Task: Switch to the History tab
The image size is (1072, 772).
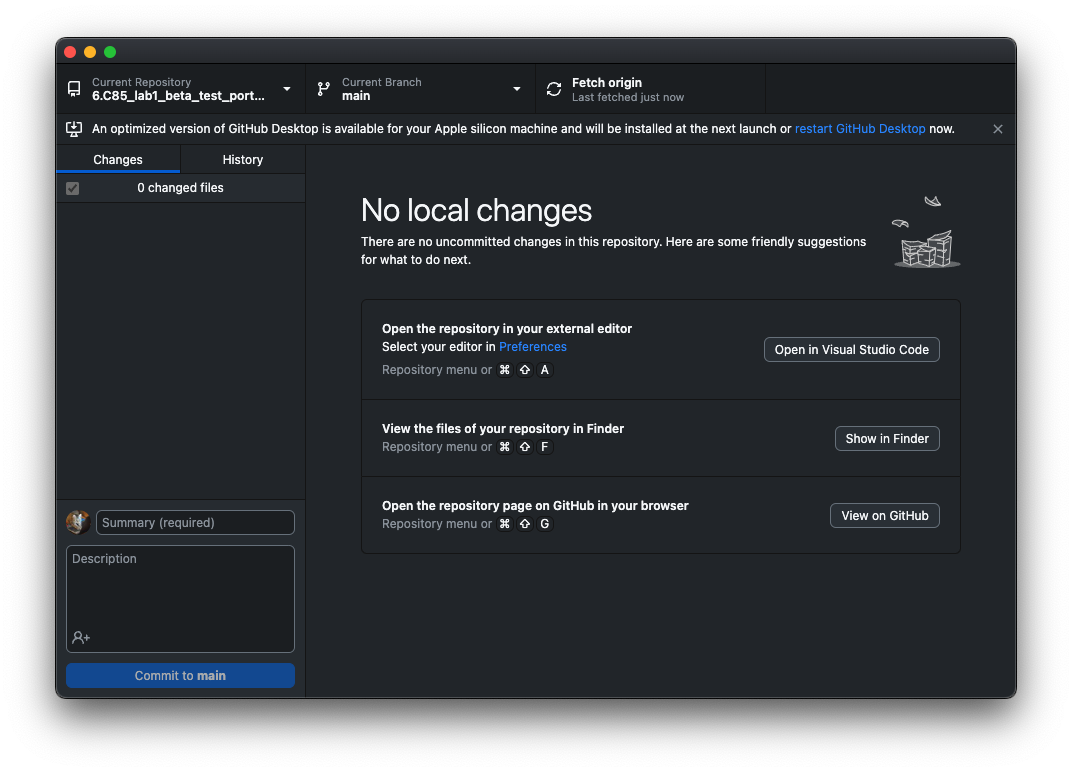Action: [242, 160]
